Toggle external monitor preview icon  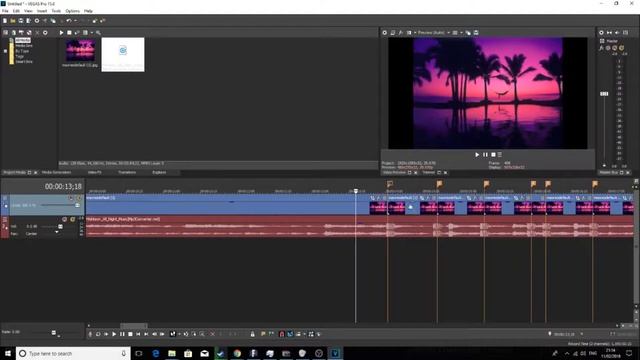pos(393,33)
